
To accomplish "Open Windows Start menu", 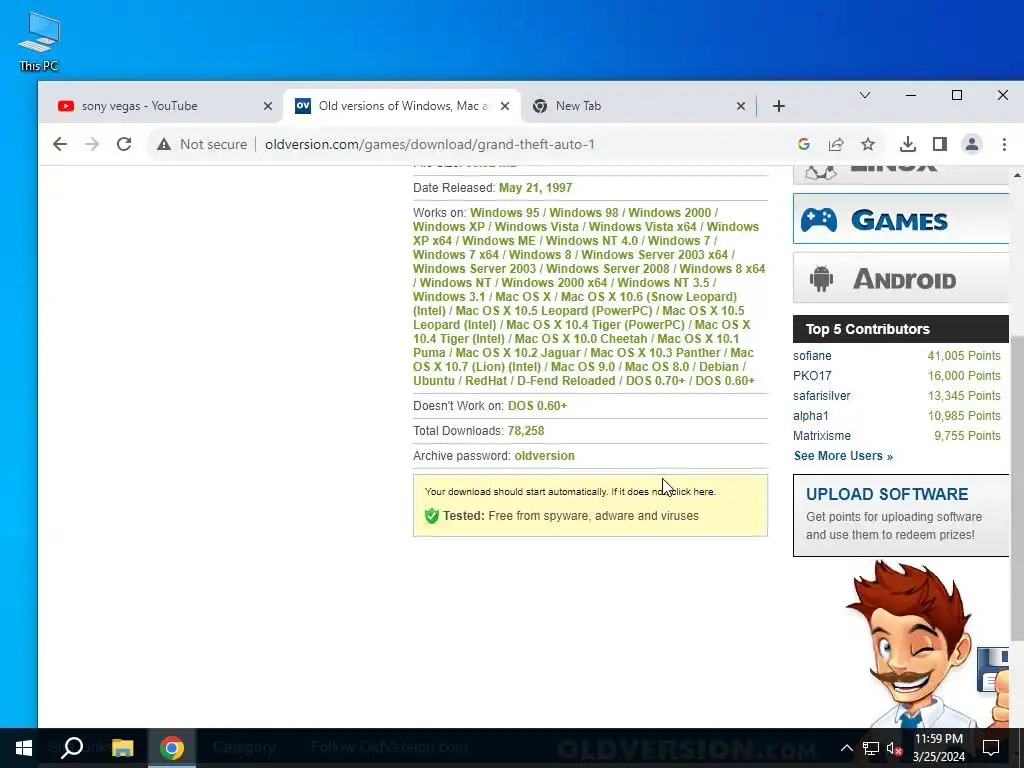I will pyautogui.click(x=24, y=748).
